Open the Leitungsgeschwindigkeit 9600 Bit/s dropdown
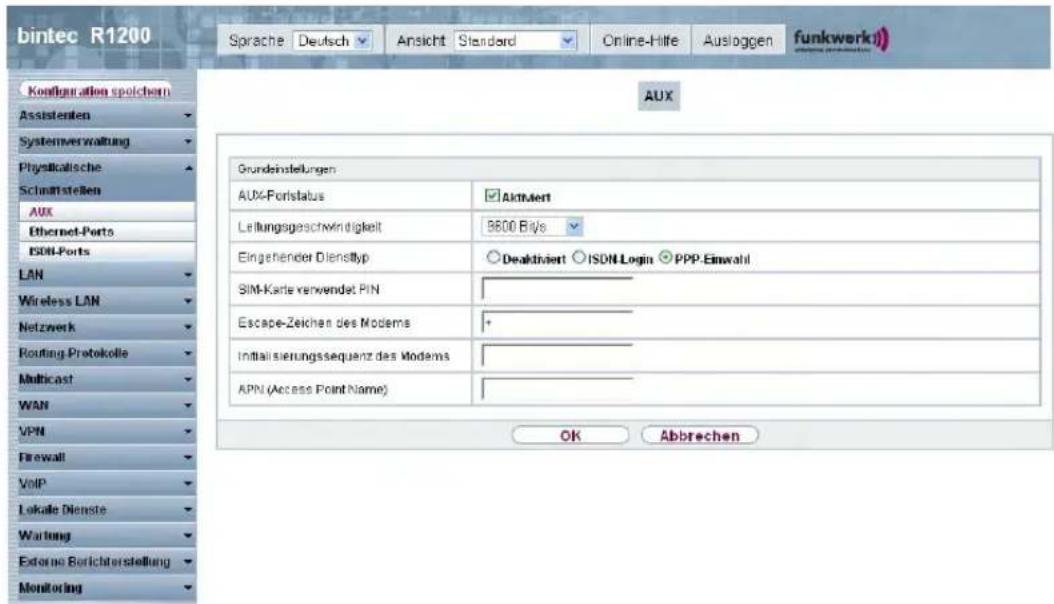This screenshot has height=604, width=1054. [x=532, y=227]
